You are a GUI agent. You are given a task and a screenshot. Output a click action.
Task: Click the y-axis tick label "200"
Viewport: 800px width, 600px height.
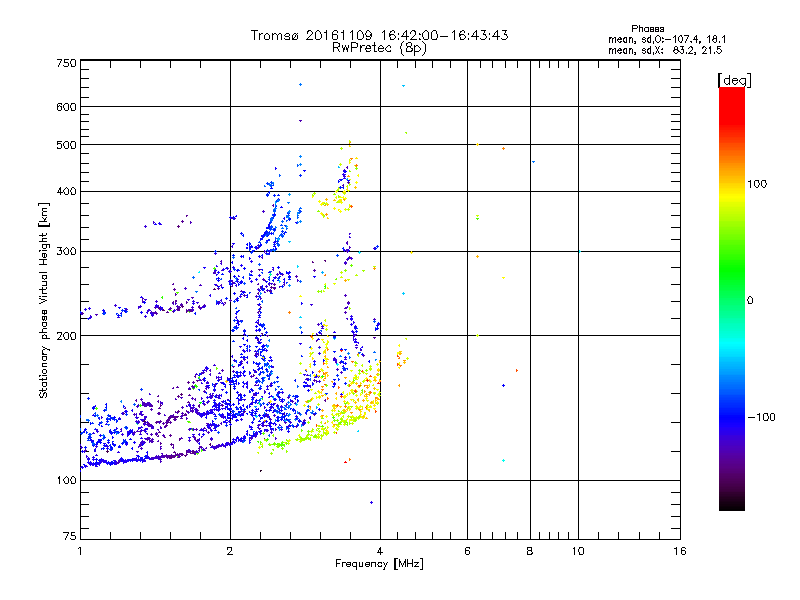[66, 336]
